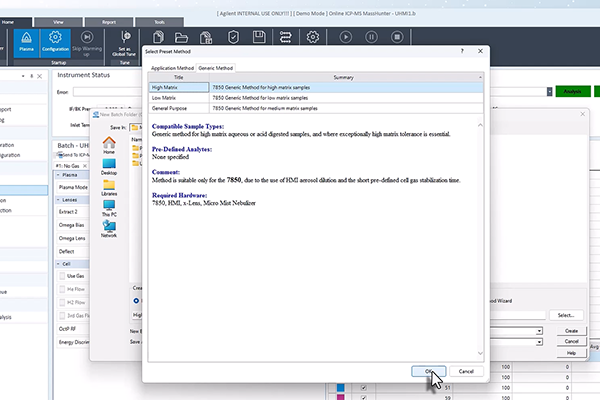Close the Select Preset Method dialog
Screen dimensions: 600x400
[x=480, y=51]
